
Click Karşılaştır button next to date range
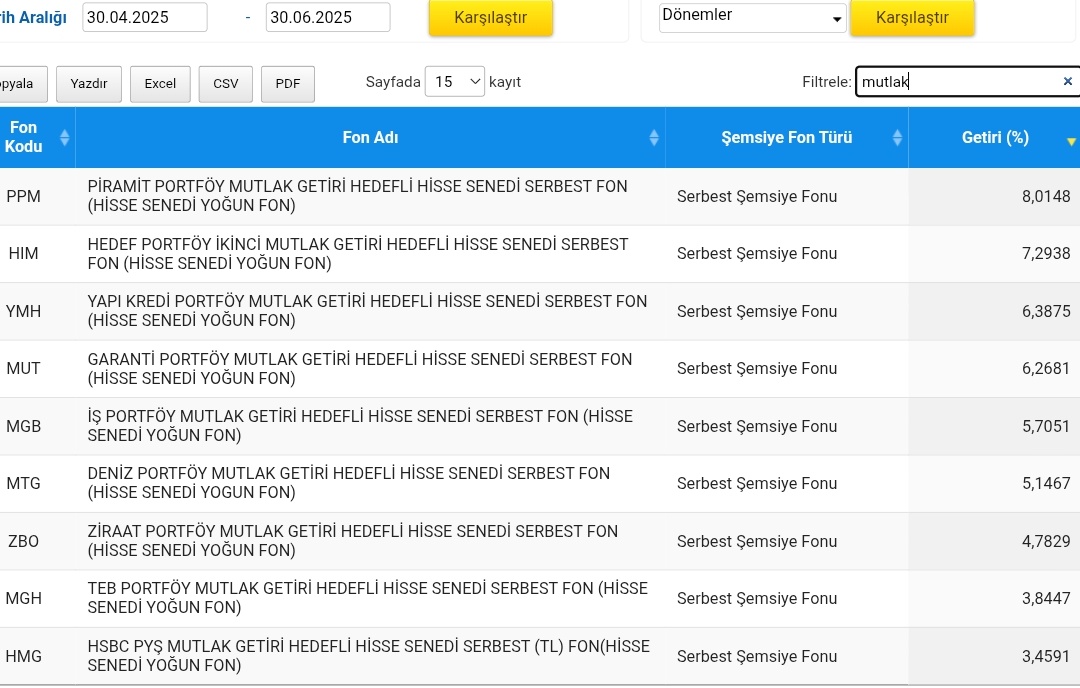[490, 17]
